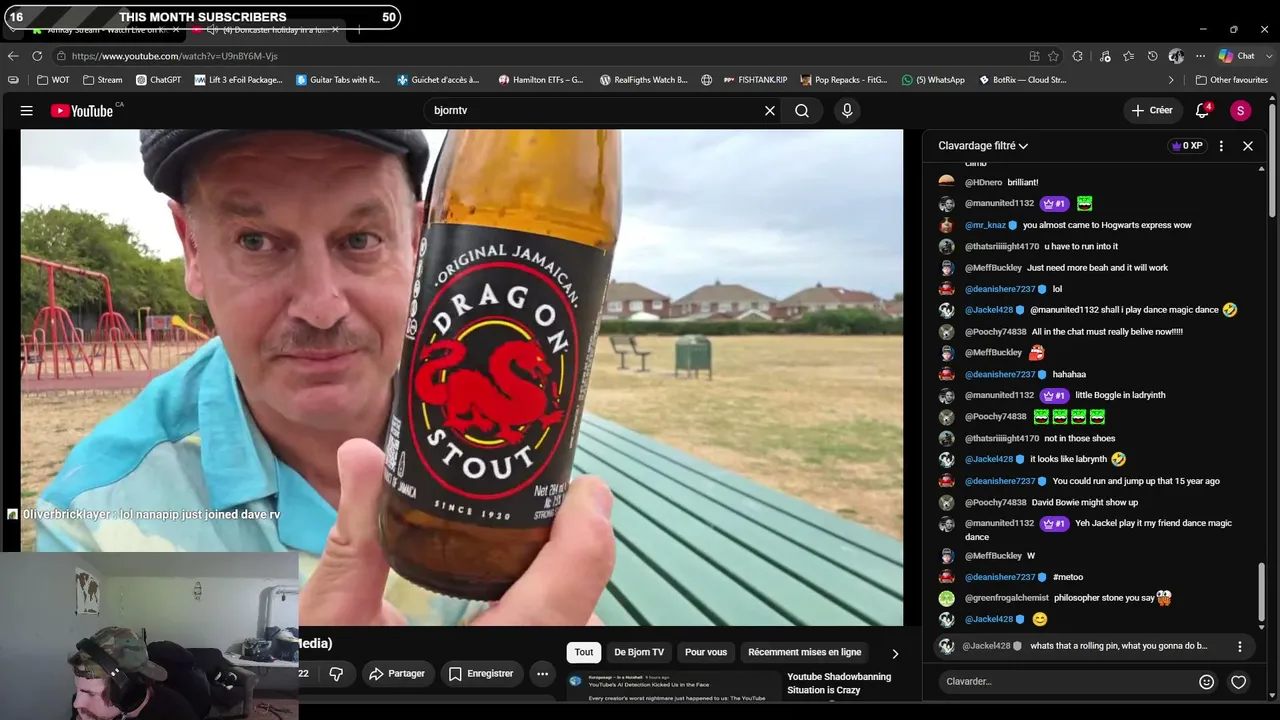Click the pinned "whats that a rolling pin" message
This screenshot has height=720, width=1280.
tap(1118, 646)
